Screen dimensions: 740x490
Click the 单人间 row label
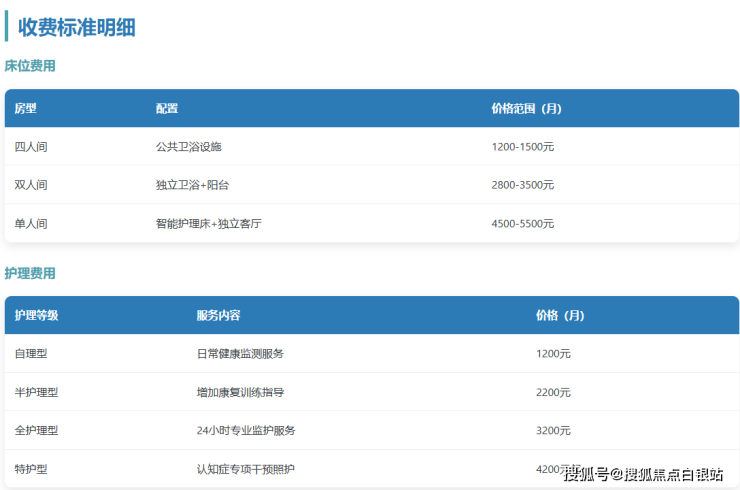coord(31,224)
